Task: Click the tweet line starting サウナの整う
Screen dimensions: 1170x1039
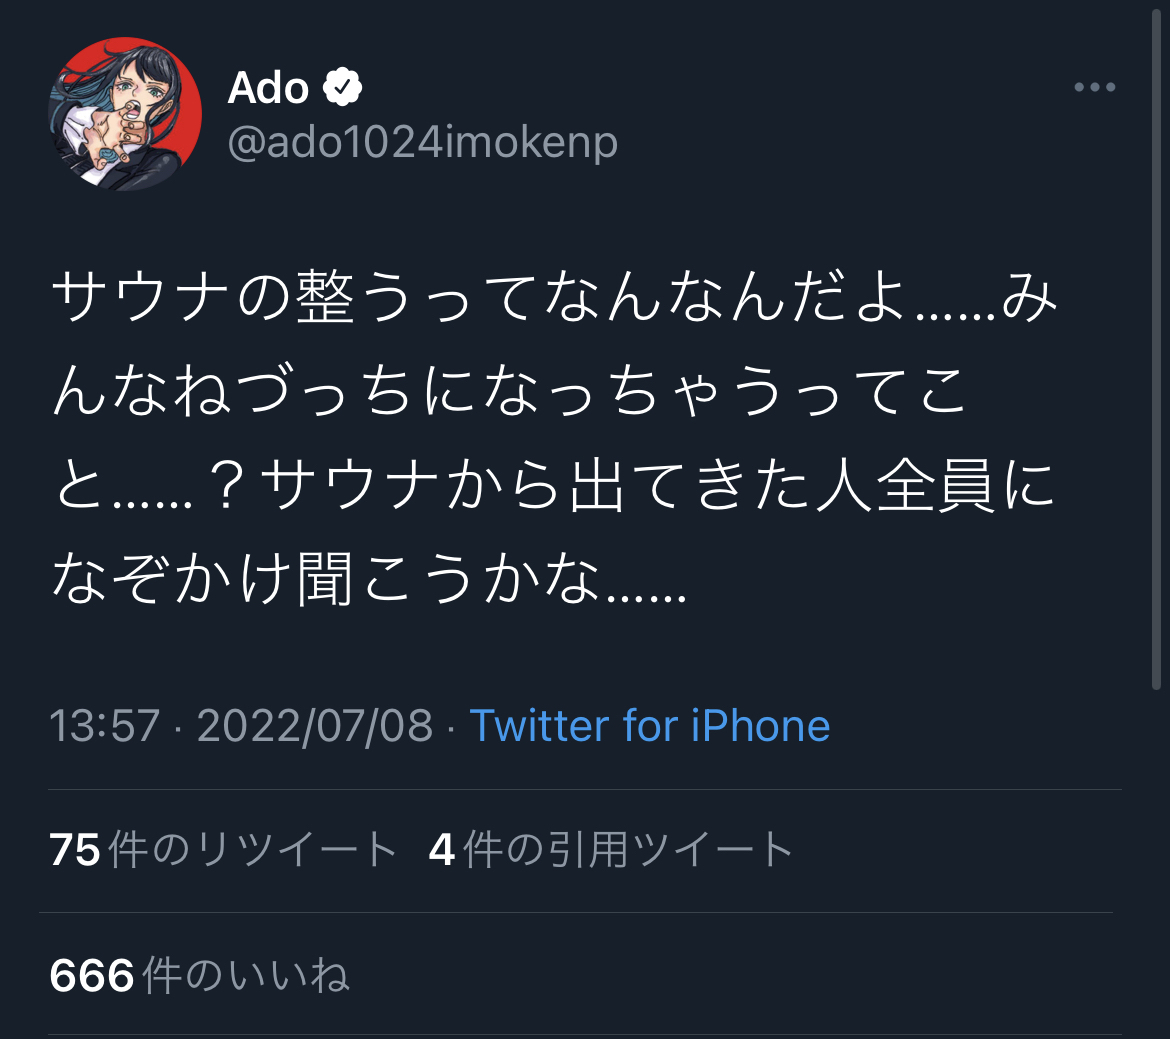Action: click(555, 297)
